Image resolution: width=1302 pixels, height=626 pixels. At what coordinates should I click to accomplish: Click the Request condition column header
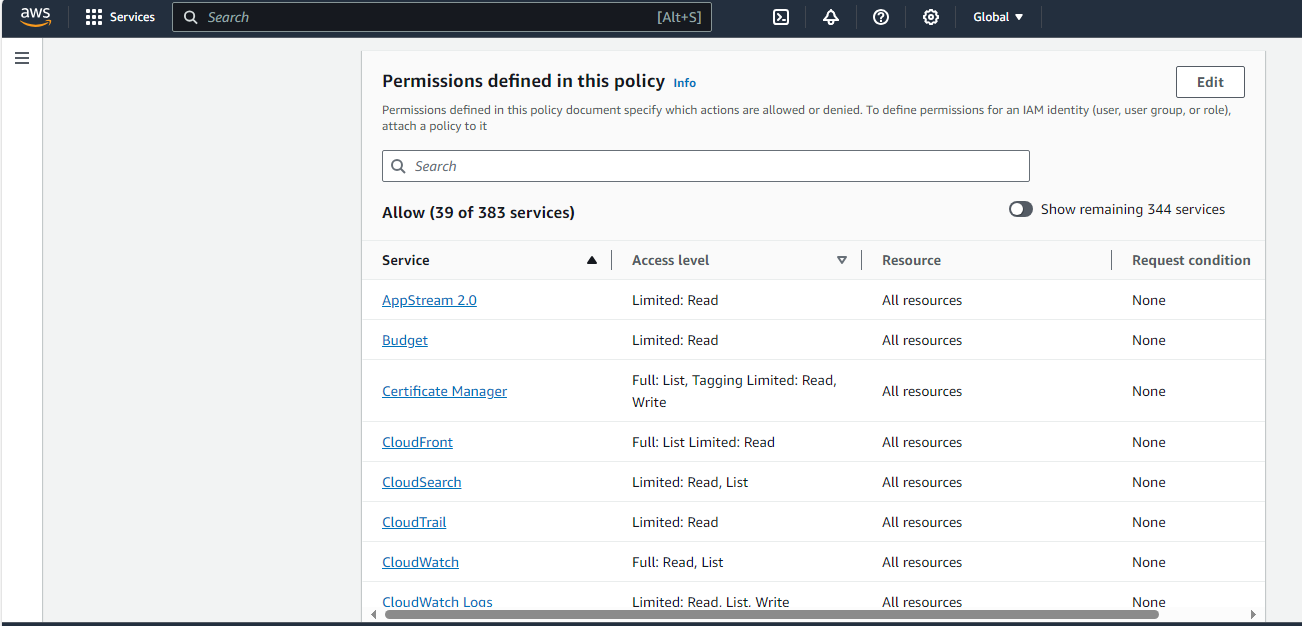pyautogui.click(x=1191, y=260)
